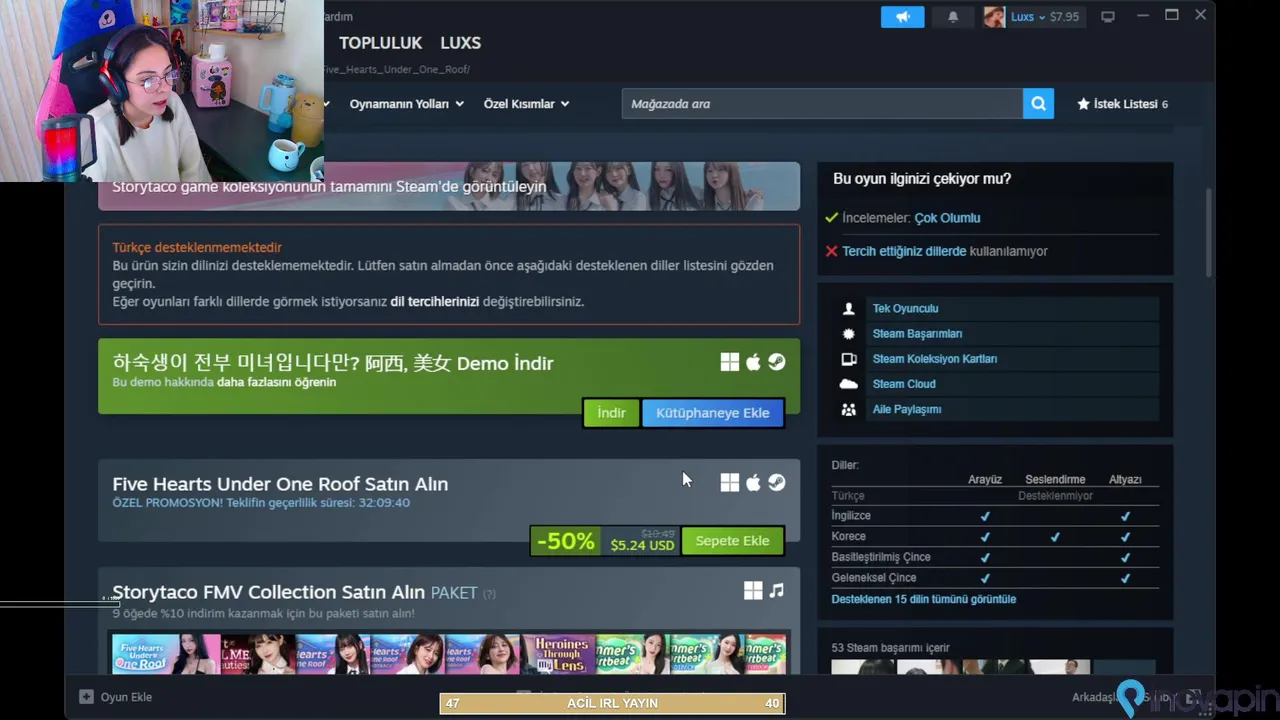
Task: Open the megaphone announcements button
Action: pos(902,17)
